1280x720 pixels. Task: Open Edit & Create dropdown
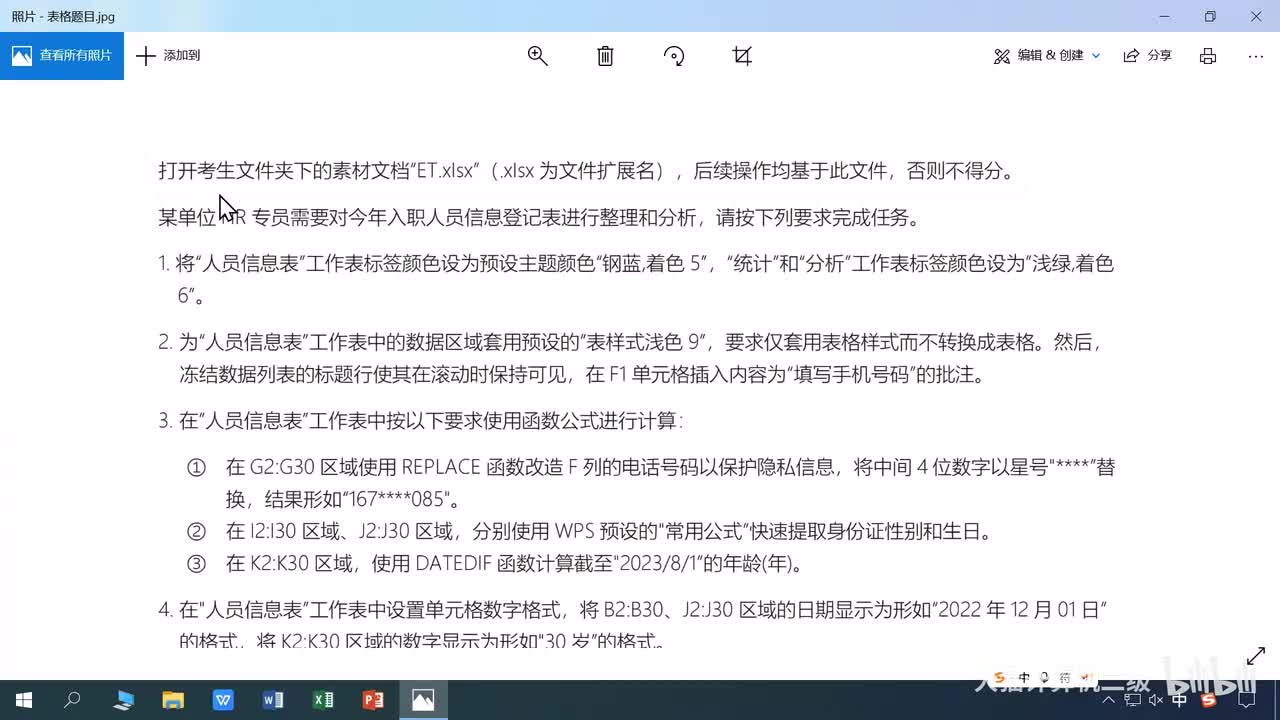click(1047, 56)
